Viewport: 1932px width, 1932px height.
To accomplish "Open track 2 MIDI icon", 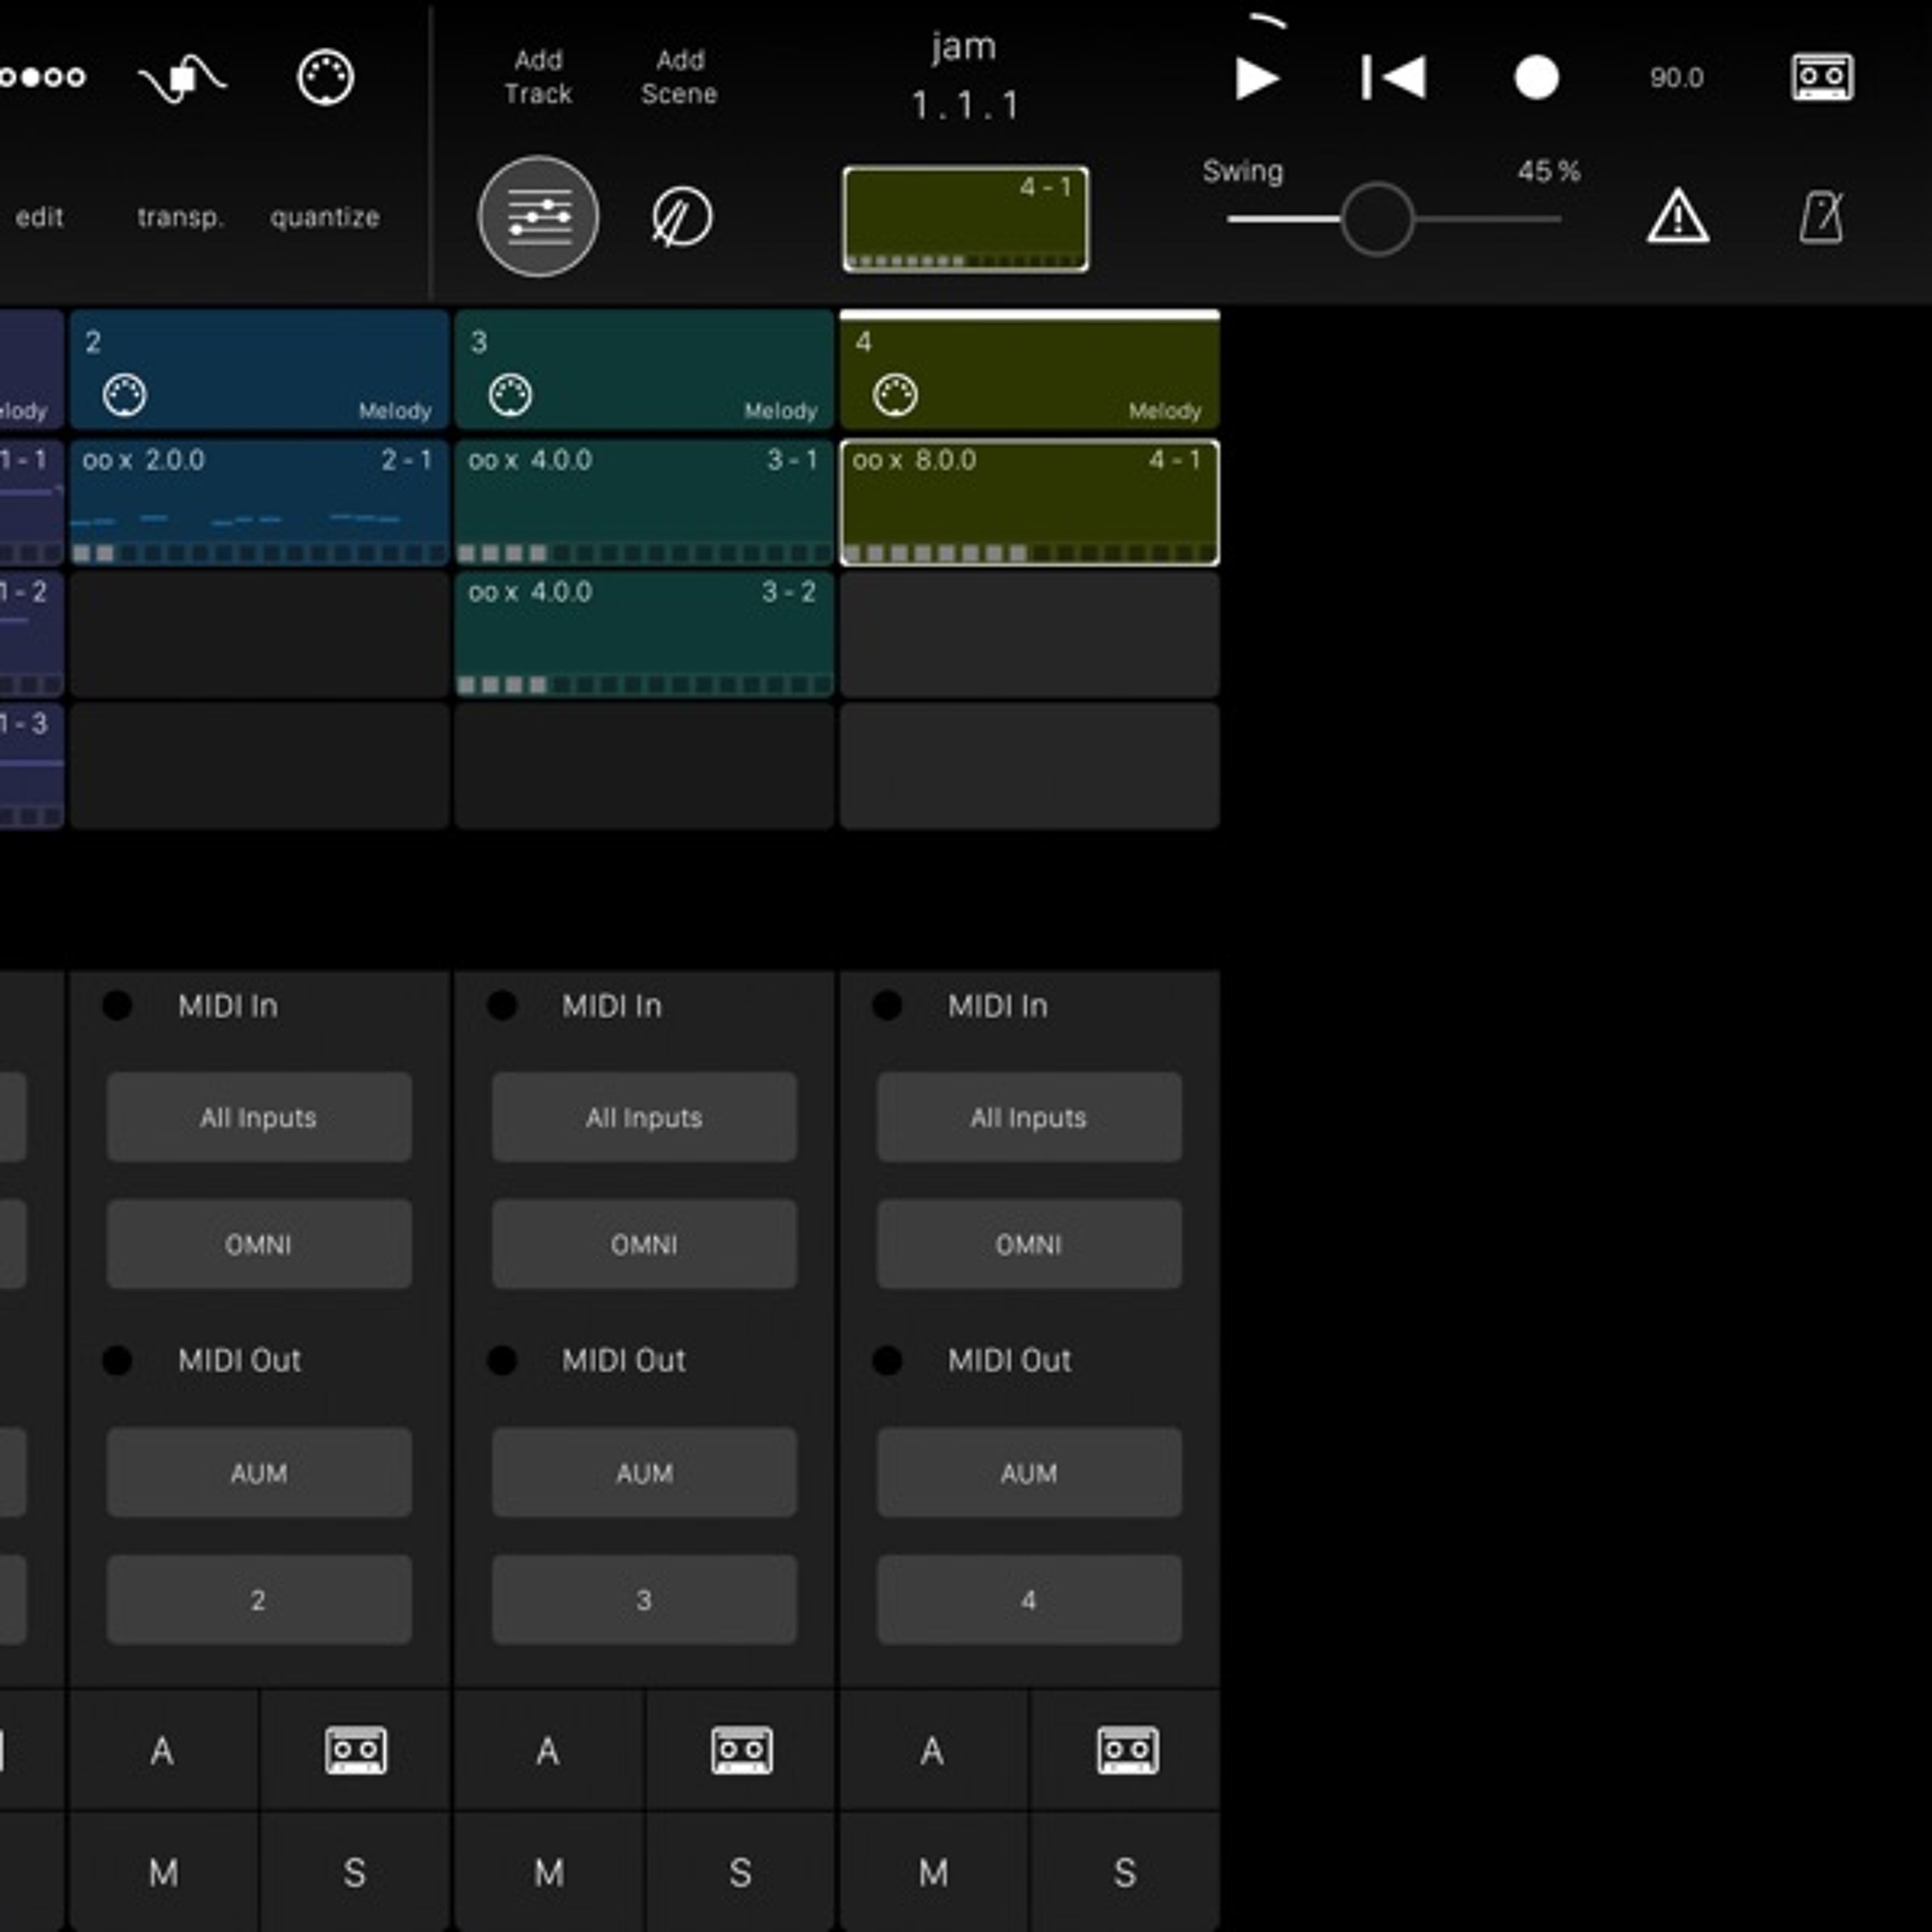I will 125,395.
